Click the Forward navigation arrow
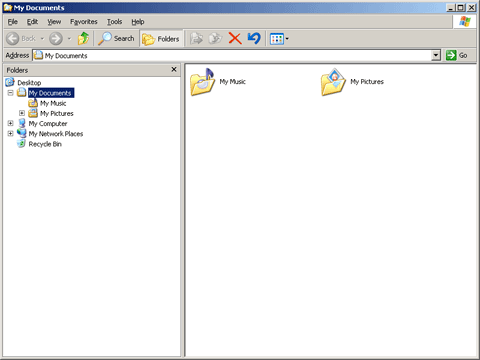This screenshot has width=480, height=360. (56, 39)
